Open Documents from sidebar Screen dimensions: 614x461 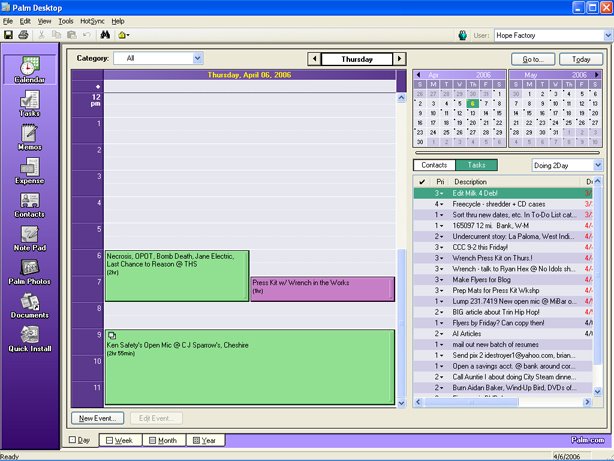(30, 306)
